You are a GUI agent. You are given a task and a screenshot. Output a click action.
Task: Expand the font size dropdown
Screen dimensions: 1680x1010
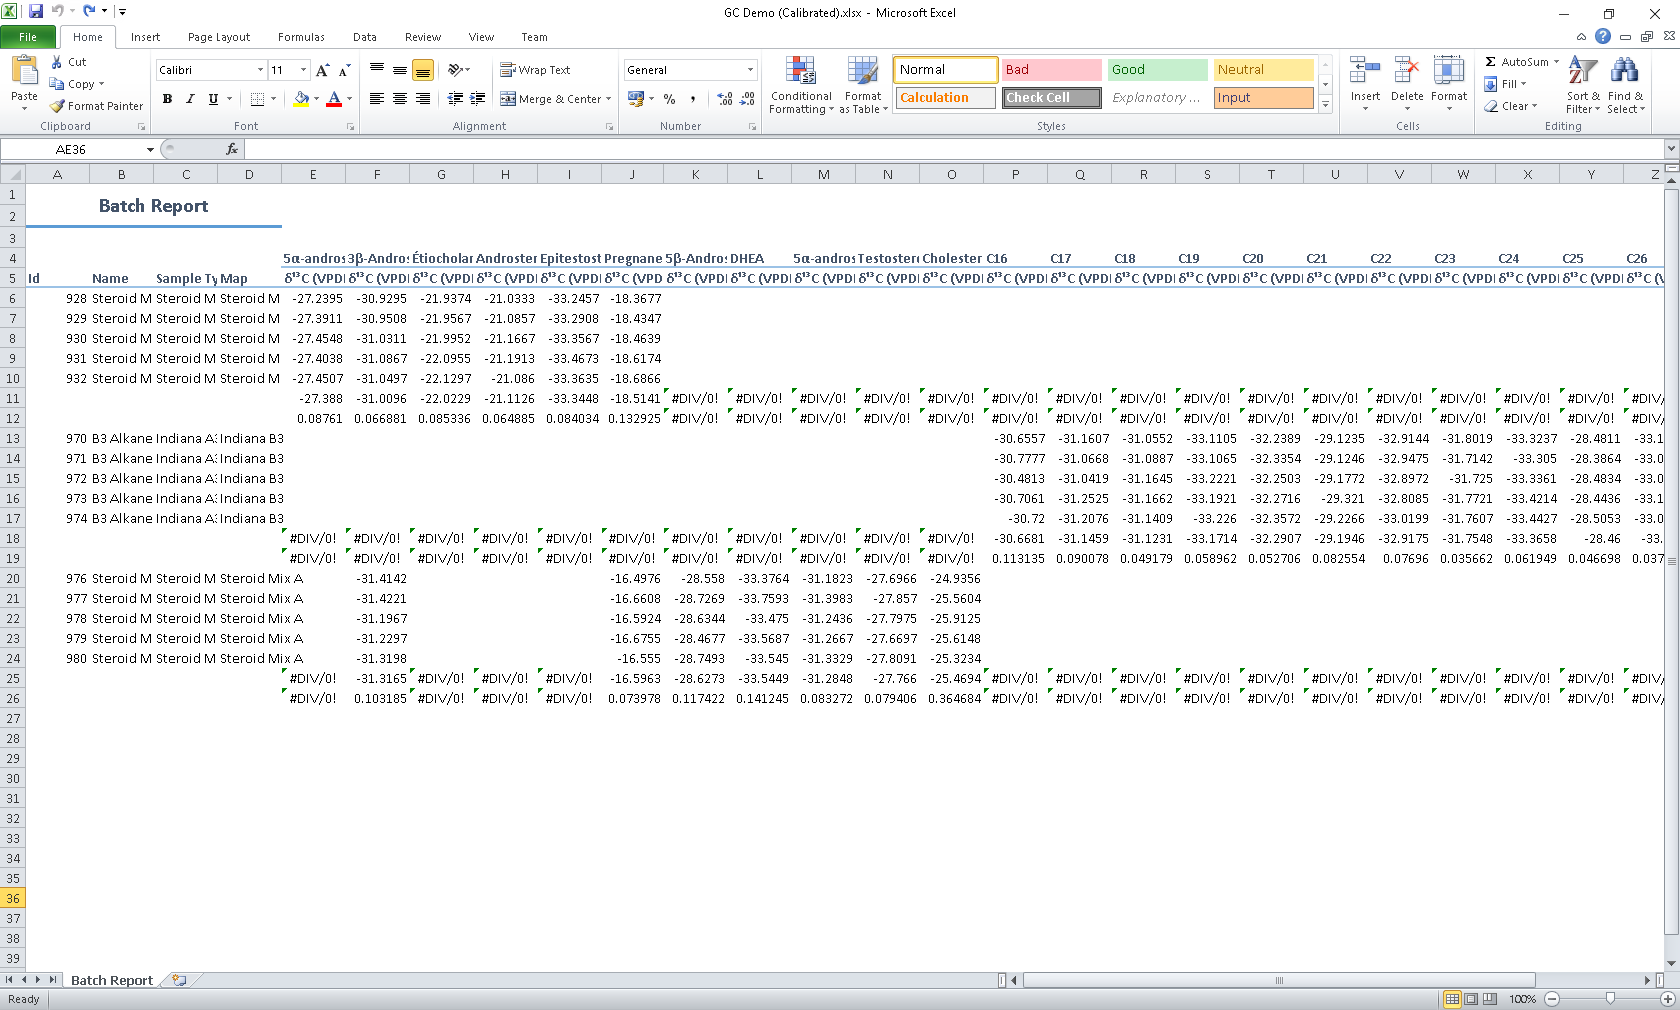[303, 70]
